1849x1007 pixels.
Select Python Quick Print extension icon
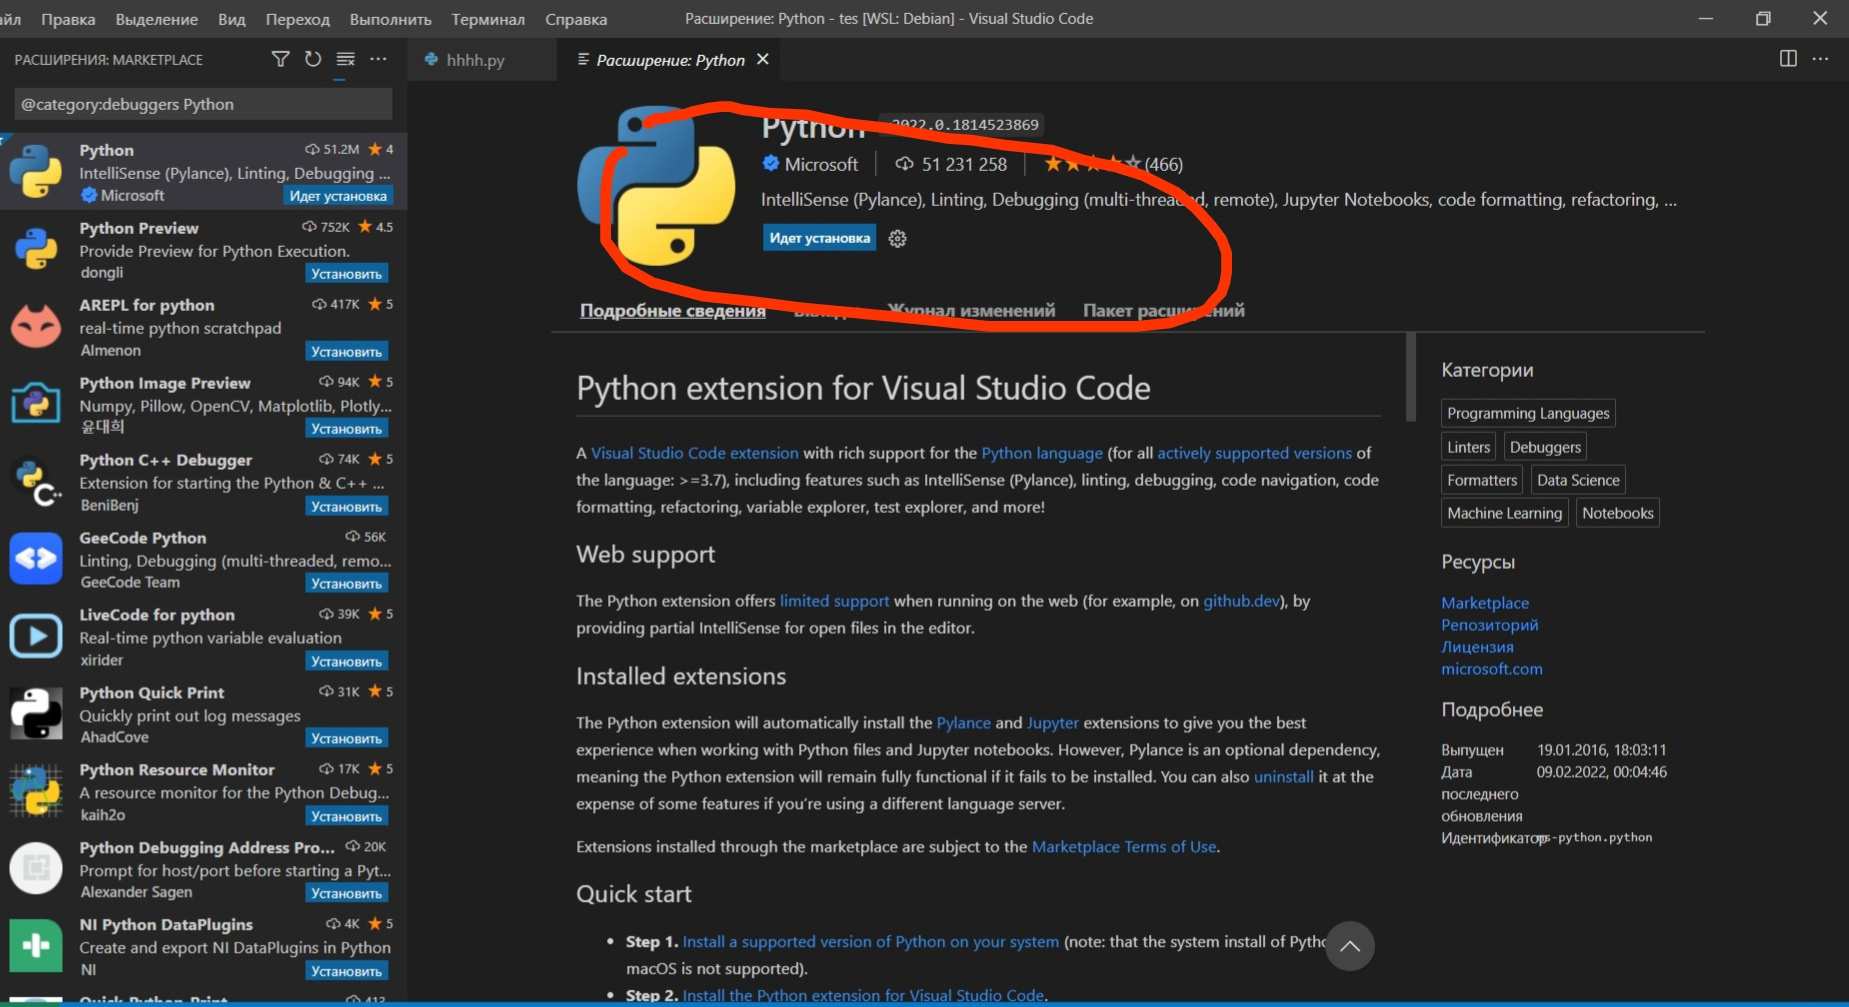[x=36, y=714]
